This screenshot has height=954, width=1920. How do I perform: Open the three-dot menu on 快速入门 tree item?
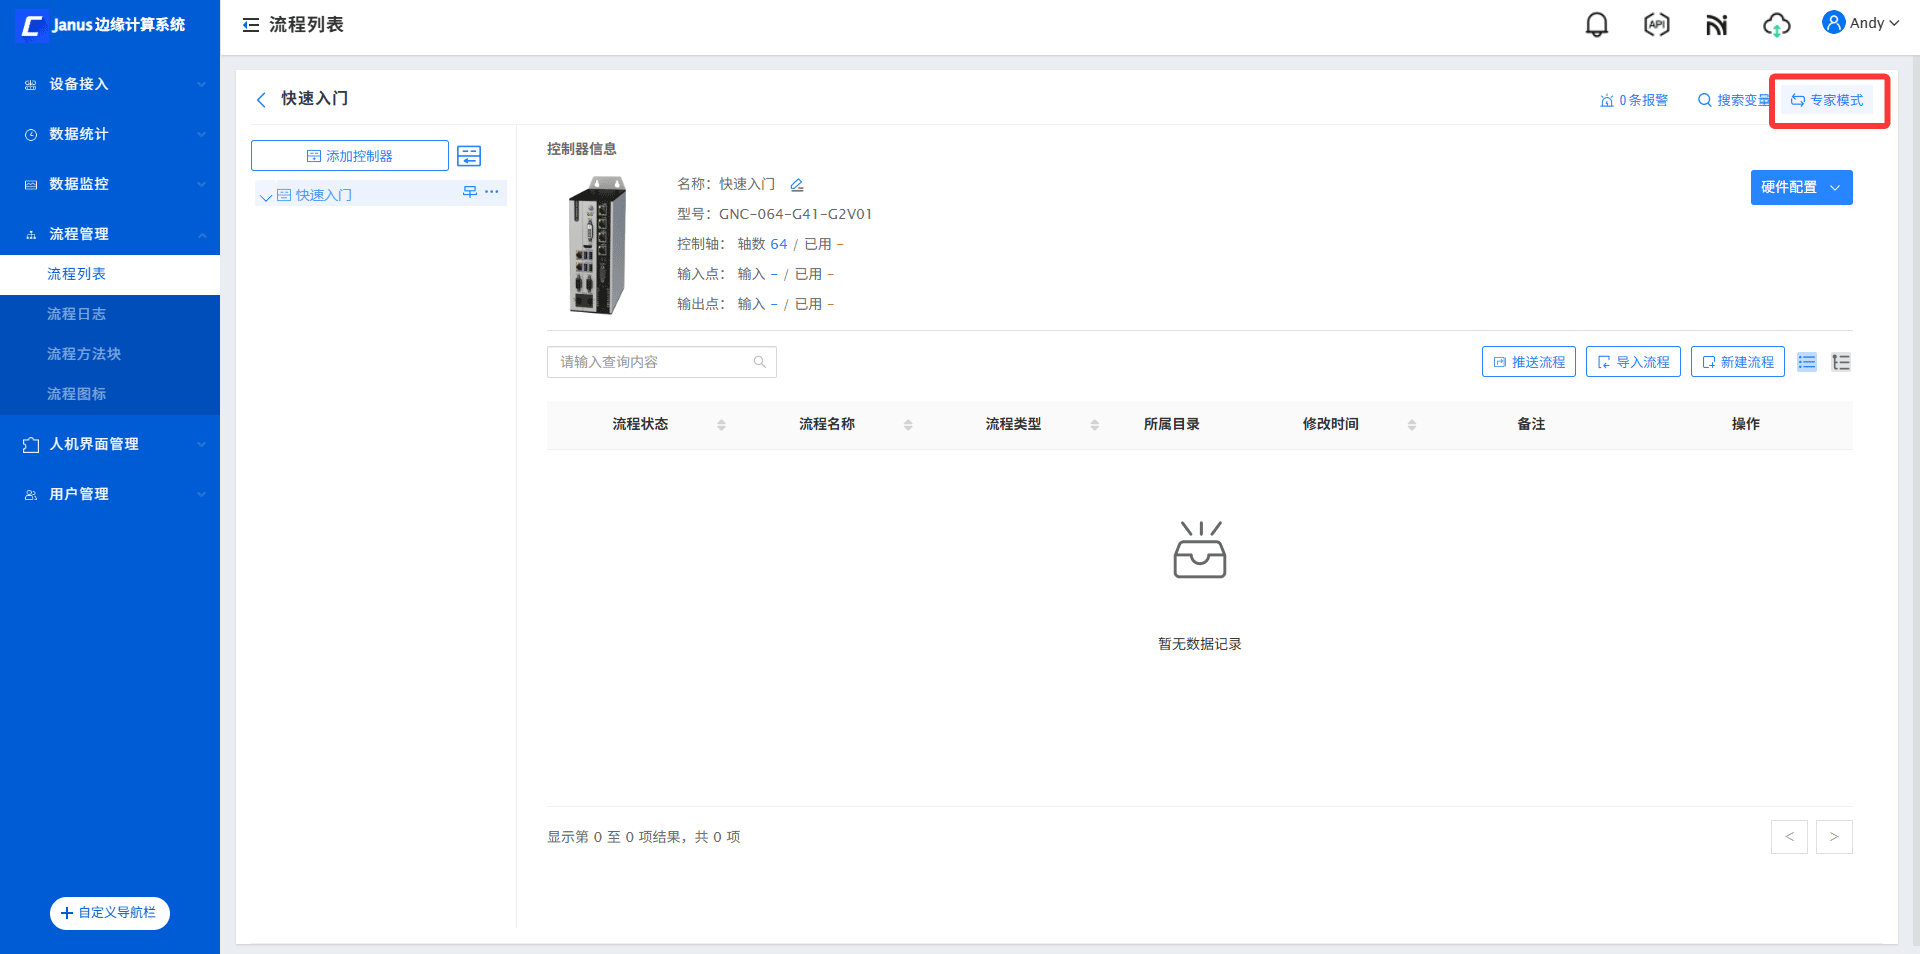coord(492,192)
